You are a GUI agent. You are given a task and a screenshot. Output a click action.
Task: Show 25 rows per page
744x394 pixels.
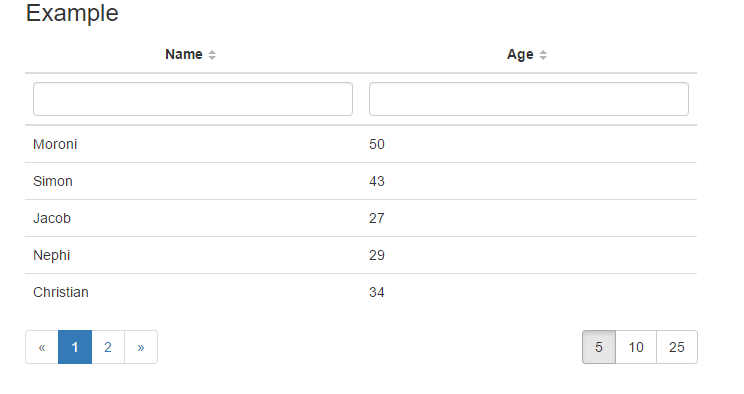pyautogui.click(x=677, y=347)
